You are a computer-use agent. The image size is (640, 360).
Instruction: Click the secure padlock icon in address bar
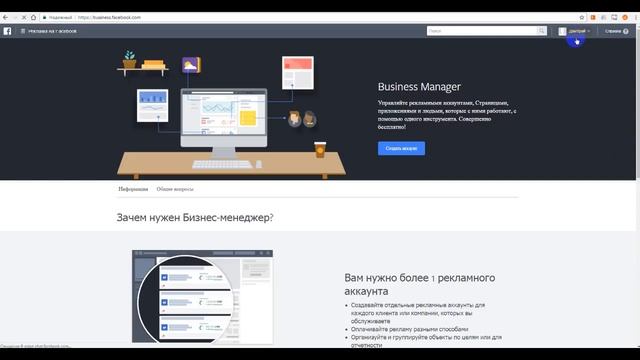pyautogui.click(x=44, y=18)
